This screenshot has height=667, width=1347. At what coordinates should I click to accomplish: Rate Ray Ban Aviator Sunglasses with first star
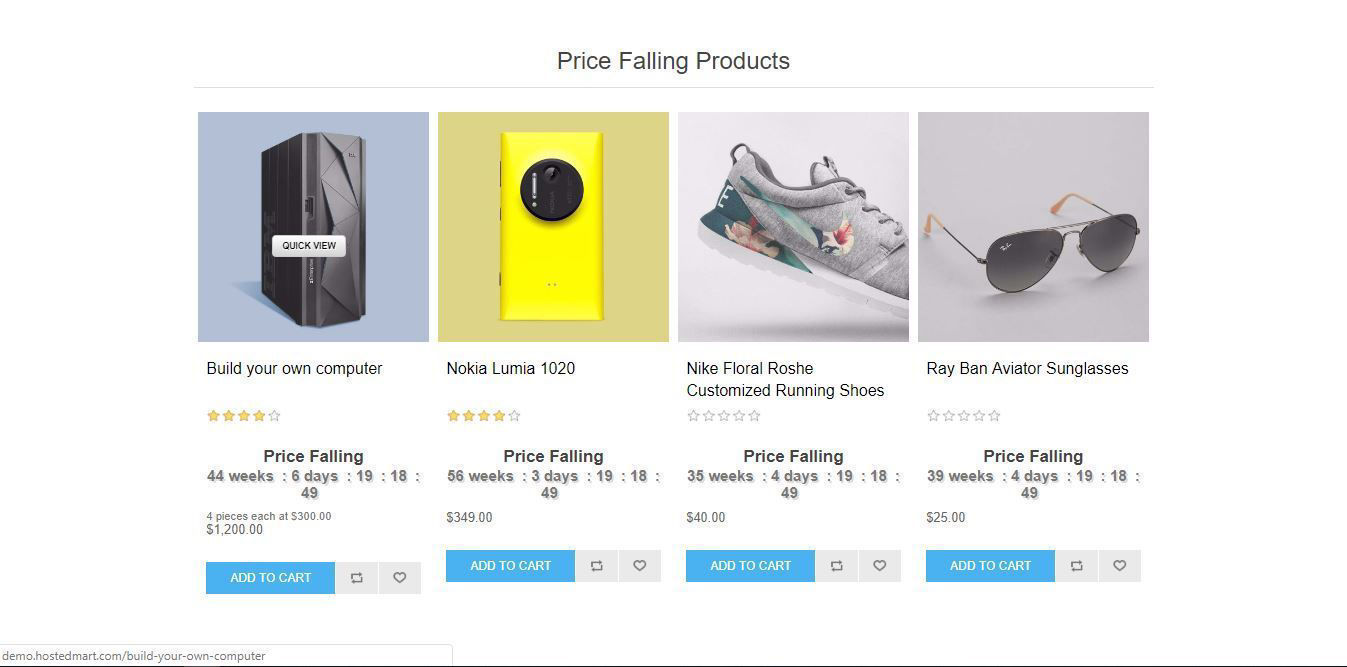pos(933,415)
